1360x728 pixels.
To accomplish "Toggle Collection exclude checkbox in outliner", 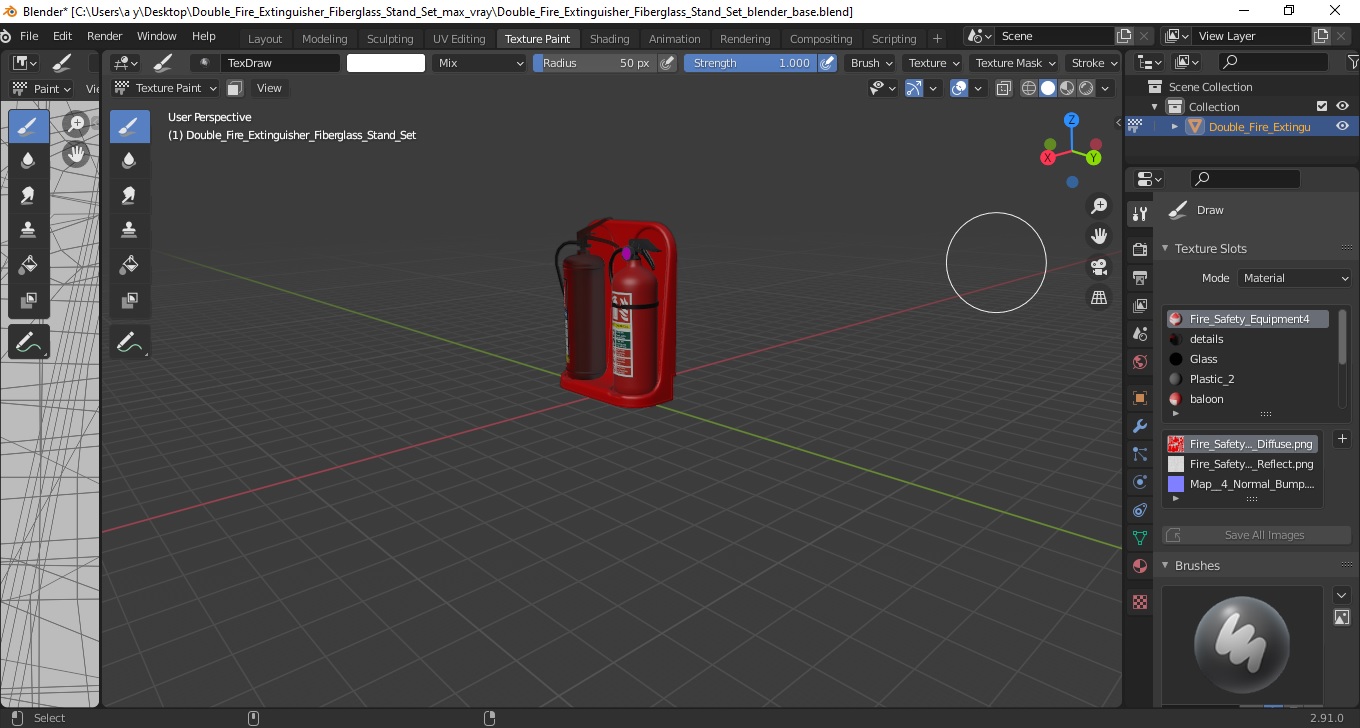I will click(1322, 106).
